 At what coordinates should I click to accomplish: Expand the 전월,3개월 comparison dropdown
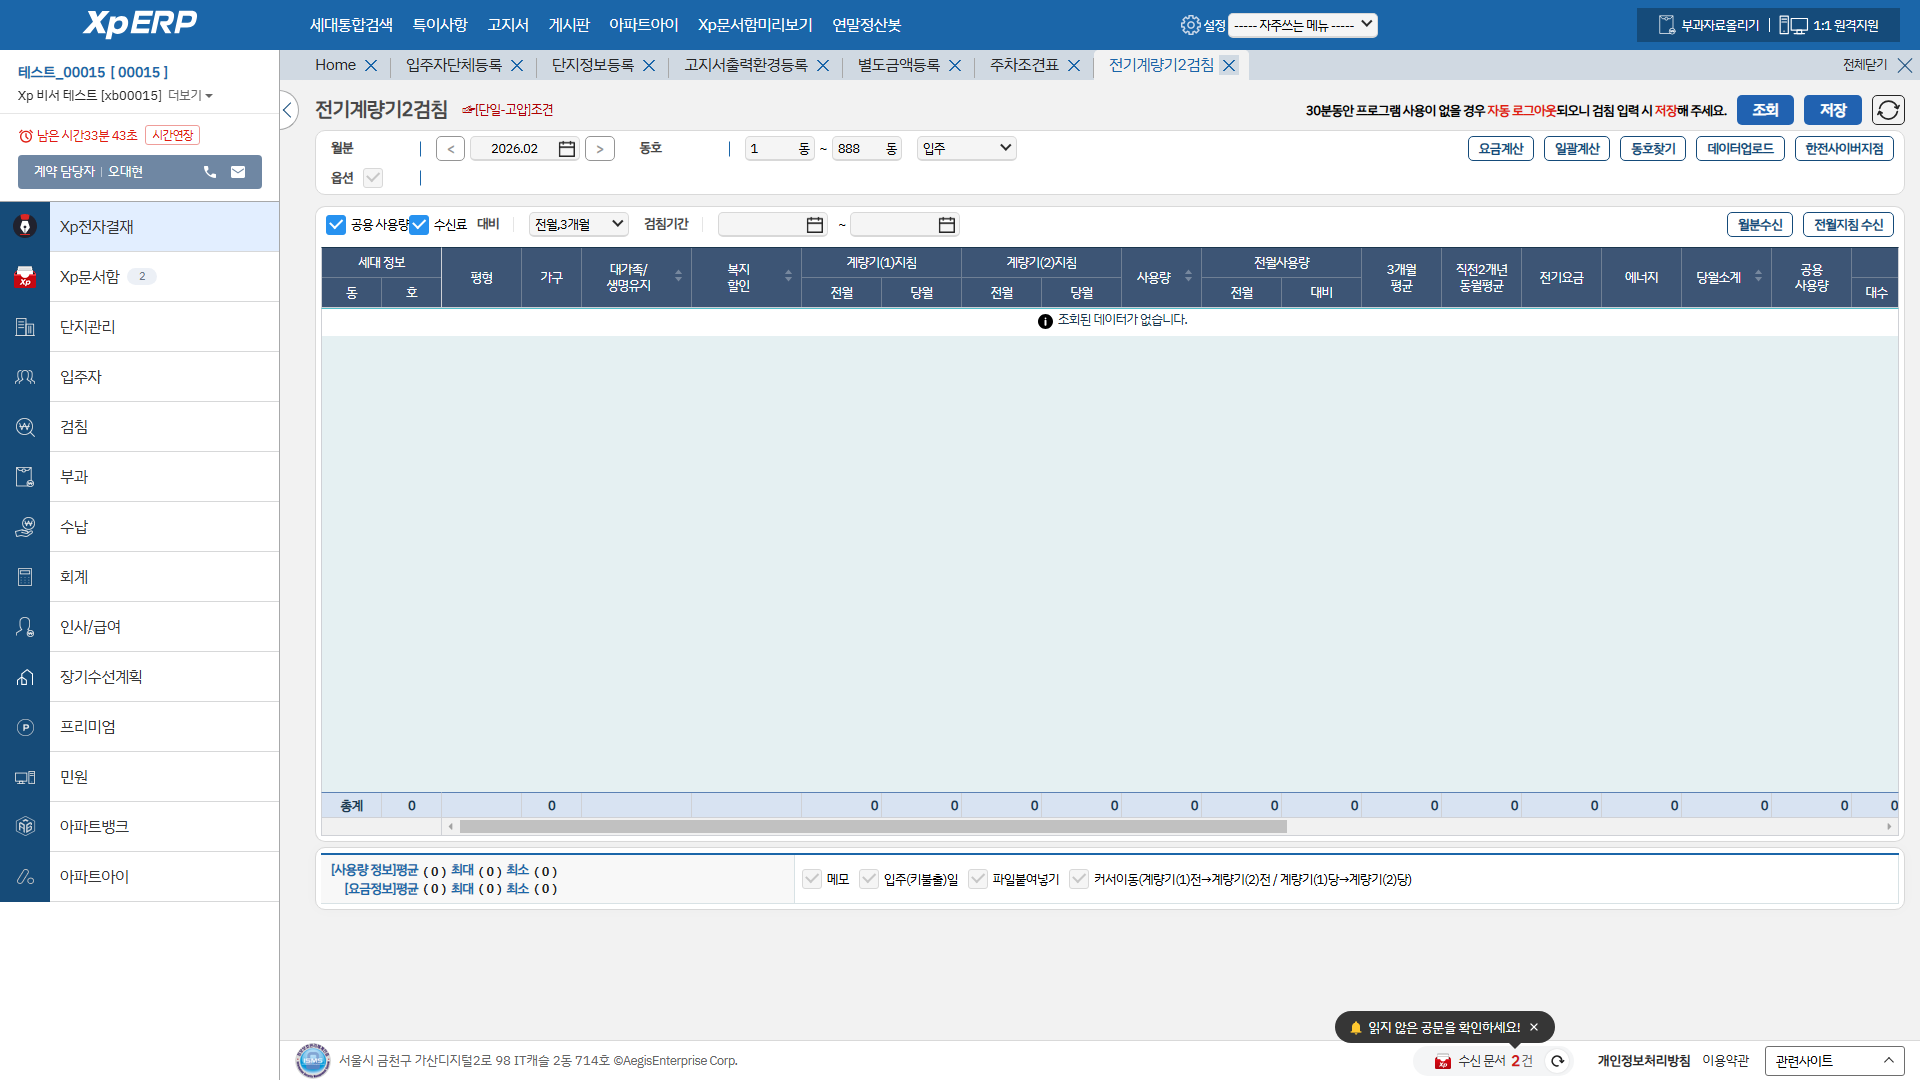point(578,225)
